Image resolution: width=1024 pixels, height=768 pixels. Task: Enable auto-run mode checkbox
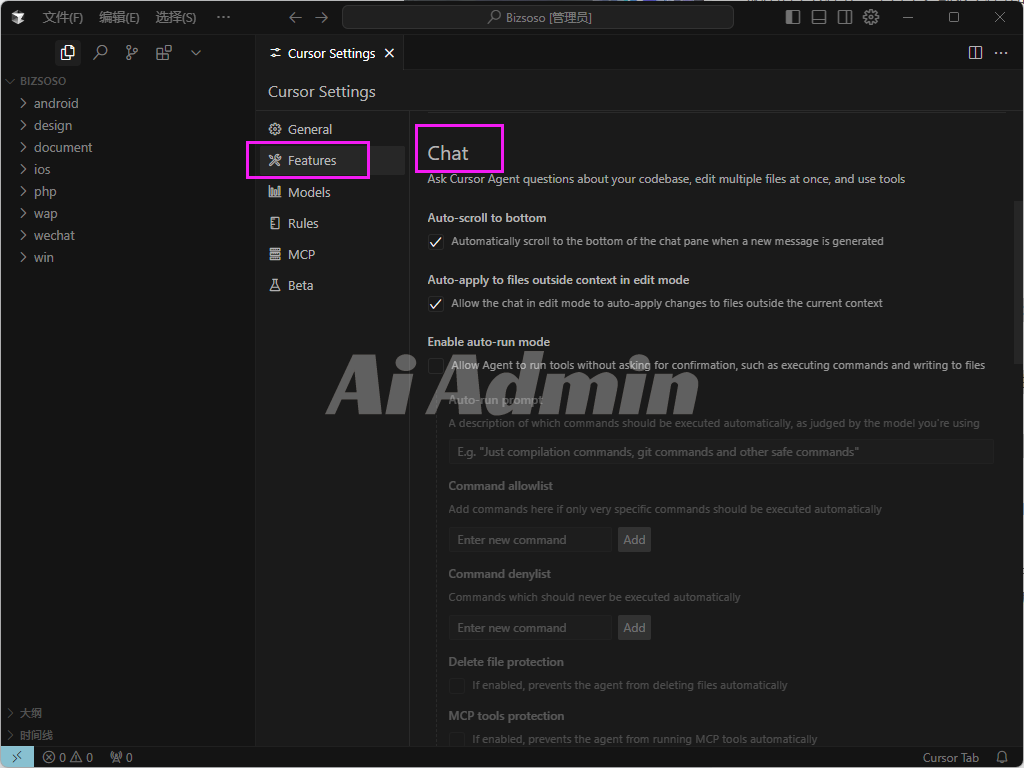point(436,366)
